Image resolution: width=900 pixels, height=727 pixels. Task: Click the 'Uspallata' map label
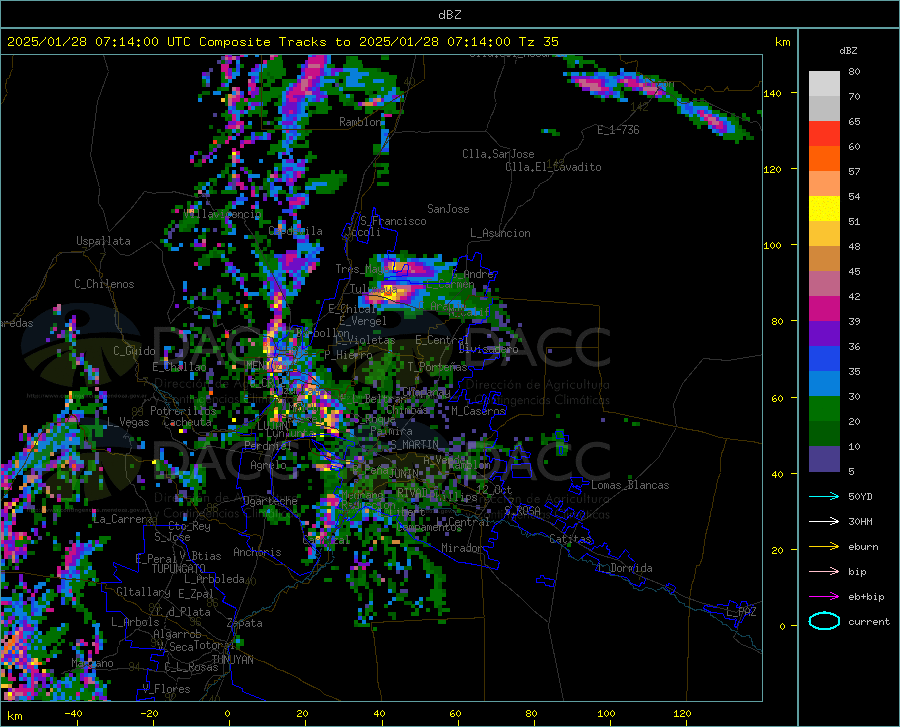tap(103, 241)
